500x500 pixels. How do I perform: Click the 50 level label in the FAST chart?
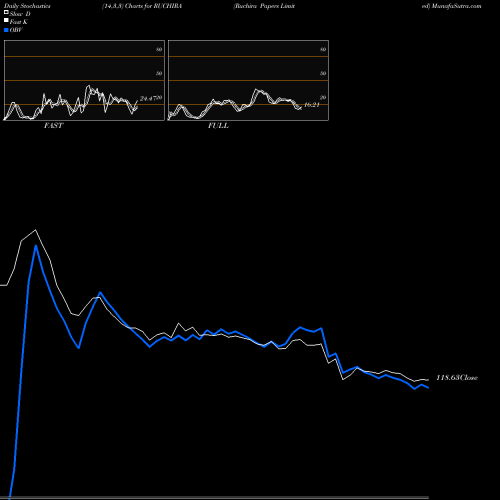pyautogui.click(x=159, y=73)
